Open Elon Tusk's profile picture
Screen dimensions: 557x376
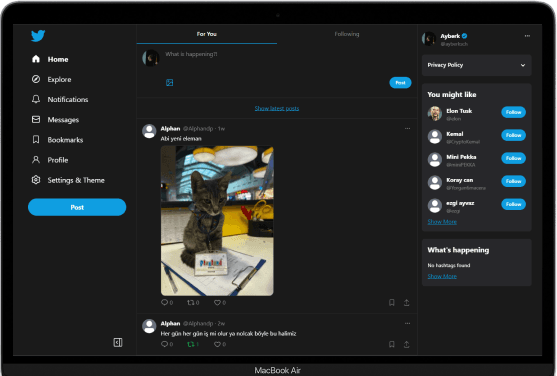[x=434, y=113]
